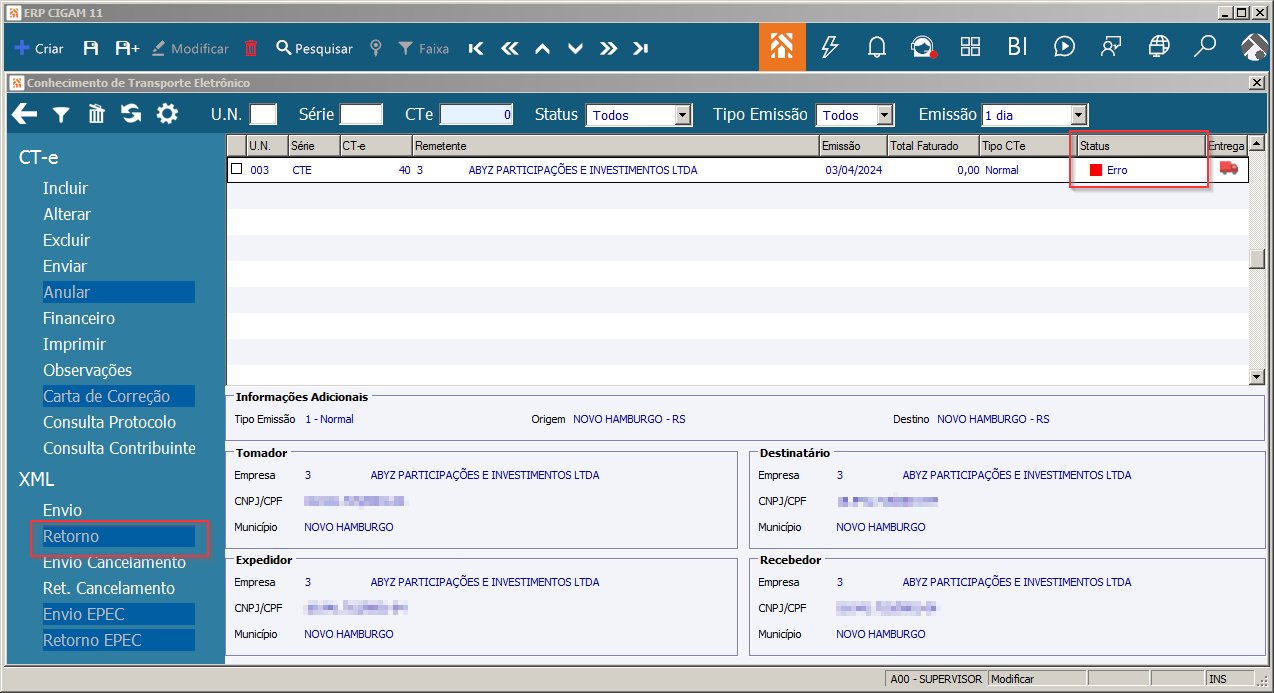Open Consulta Protocolo in side menu
This screenshot has height=693, width=1274.
[x=109, y=422]
